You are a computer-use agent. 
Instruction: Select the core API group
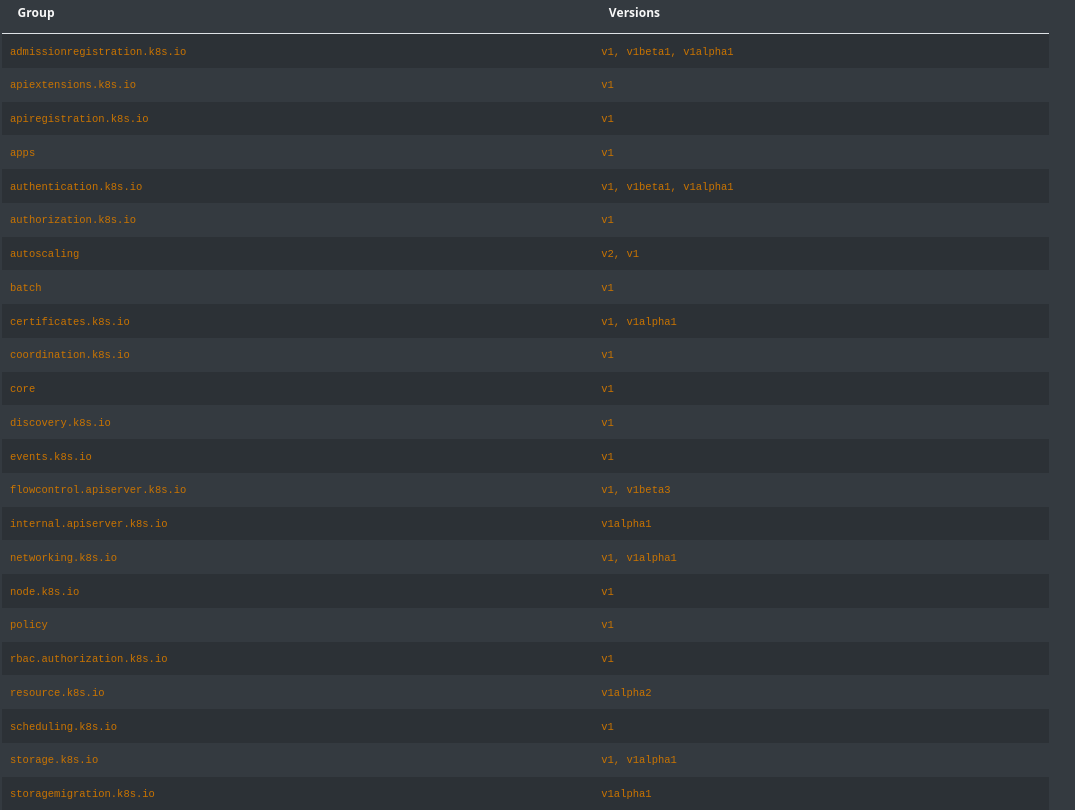[22, 389]
